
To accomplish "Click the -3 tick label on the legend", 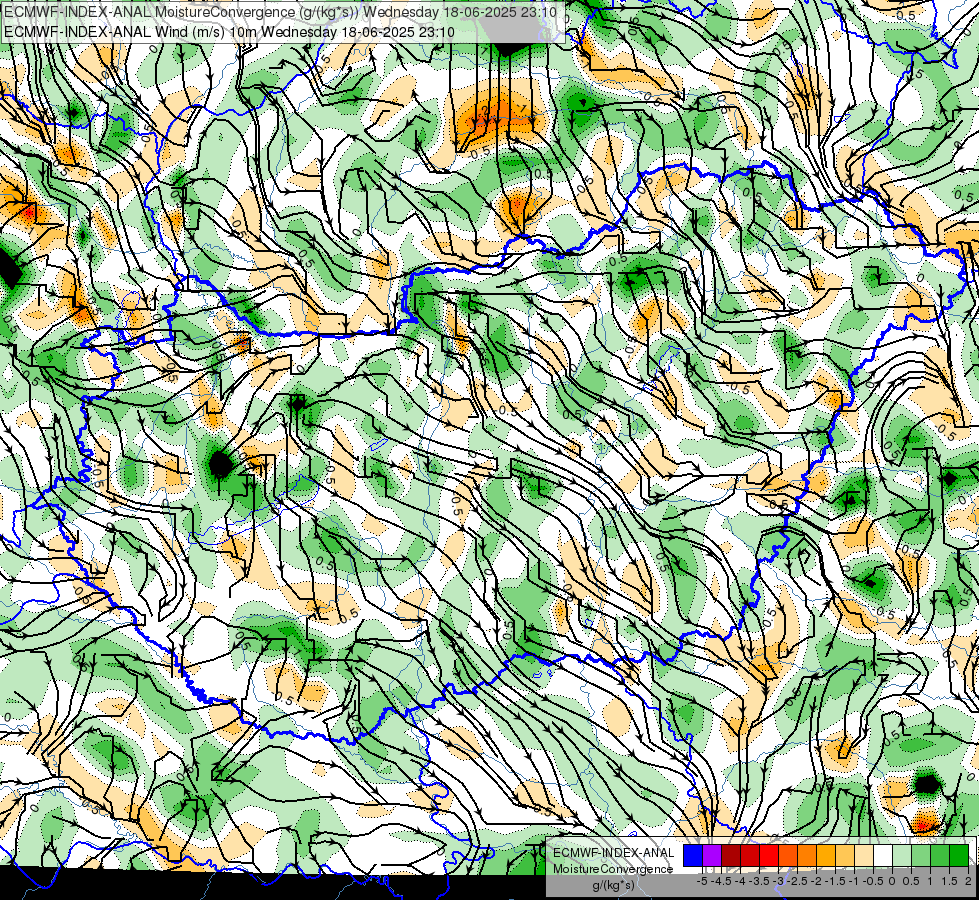I will coord(779,881).
